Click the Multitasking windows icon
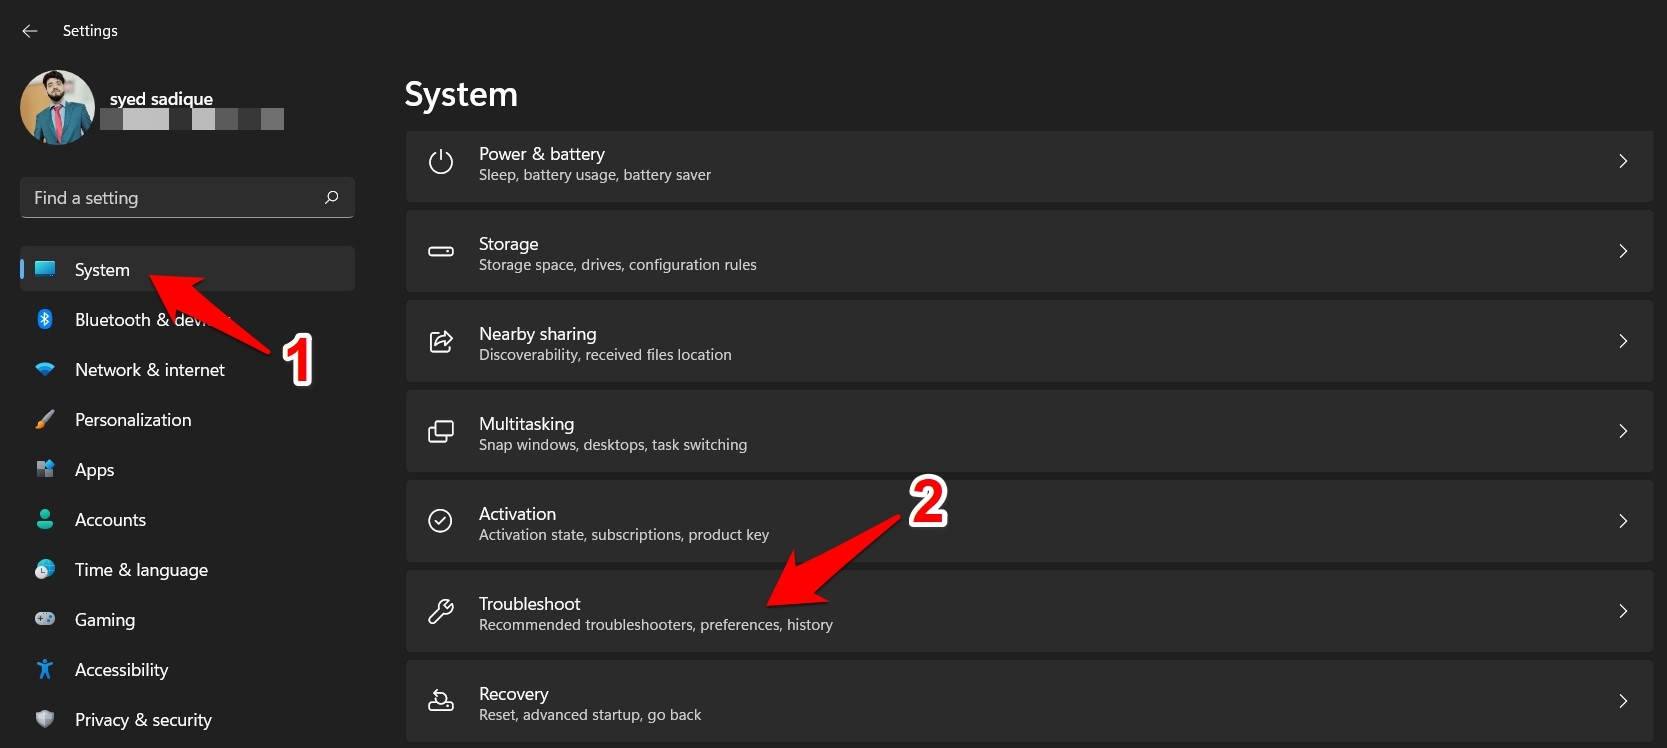 click(441, 432)
